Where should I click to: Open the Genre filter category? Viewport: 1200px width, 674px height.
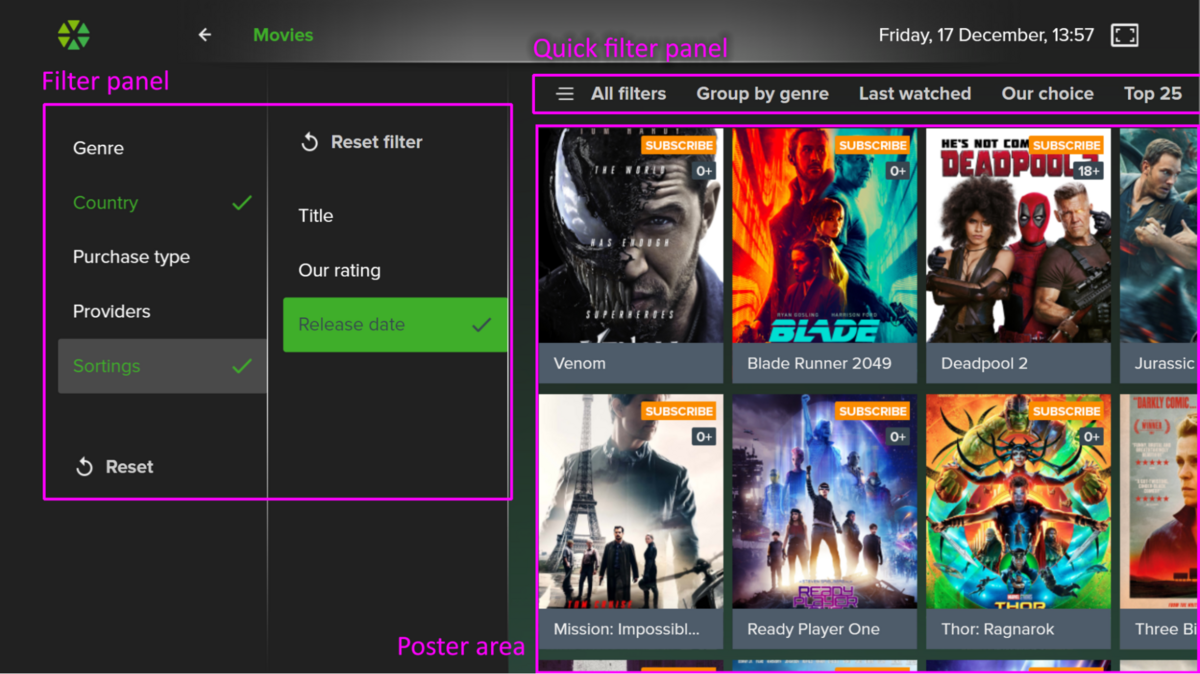click(162, 148)
